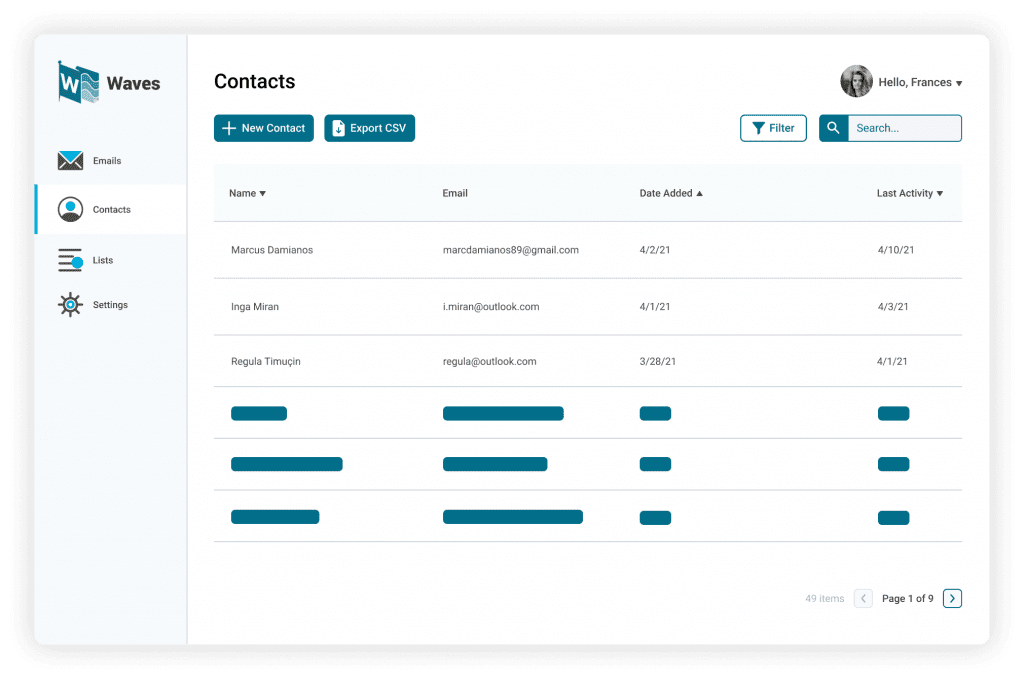Click last activity 4/10/21
This screenshot has width=1024, height=679.
point(896,250)
